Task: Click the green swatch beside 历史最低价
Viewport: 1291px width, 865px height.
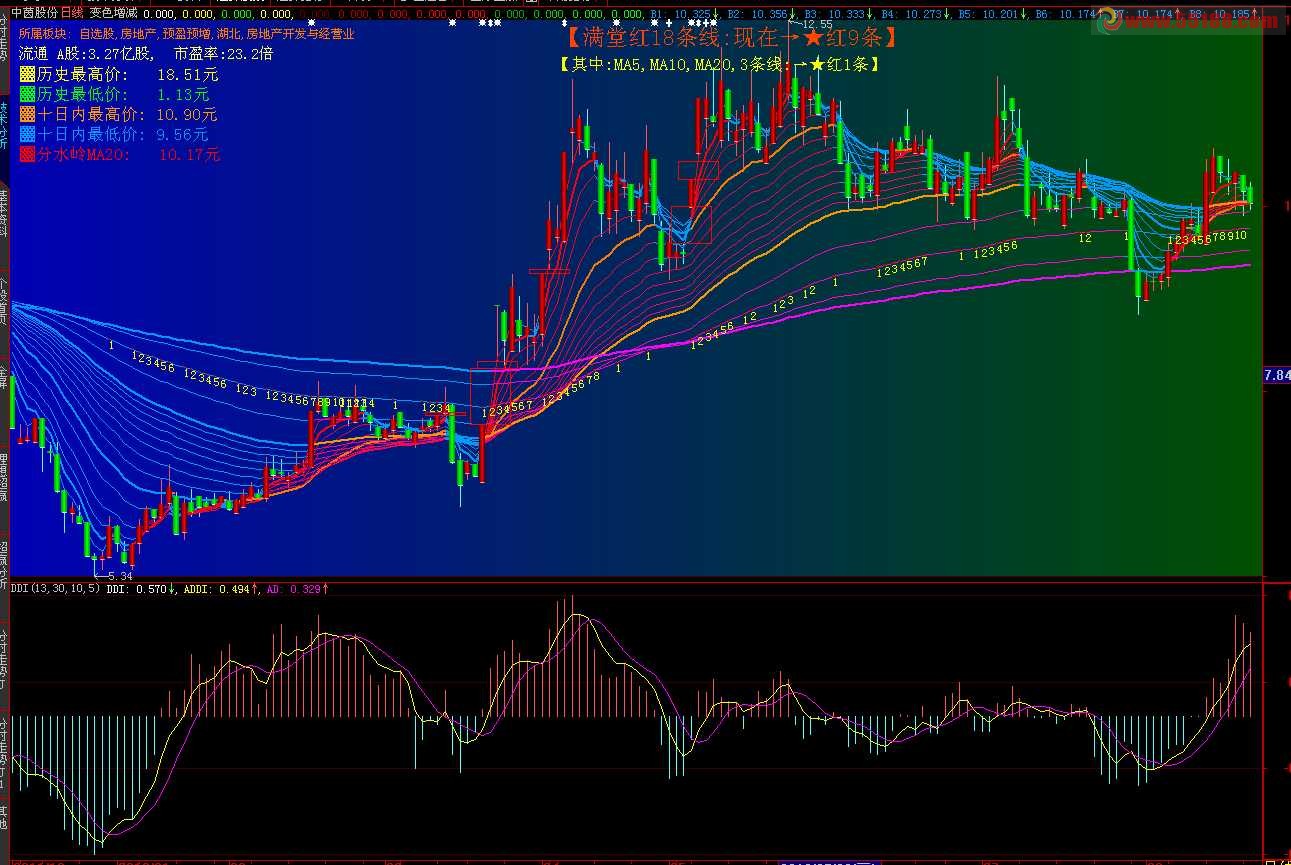Action: coord(28,94)
